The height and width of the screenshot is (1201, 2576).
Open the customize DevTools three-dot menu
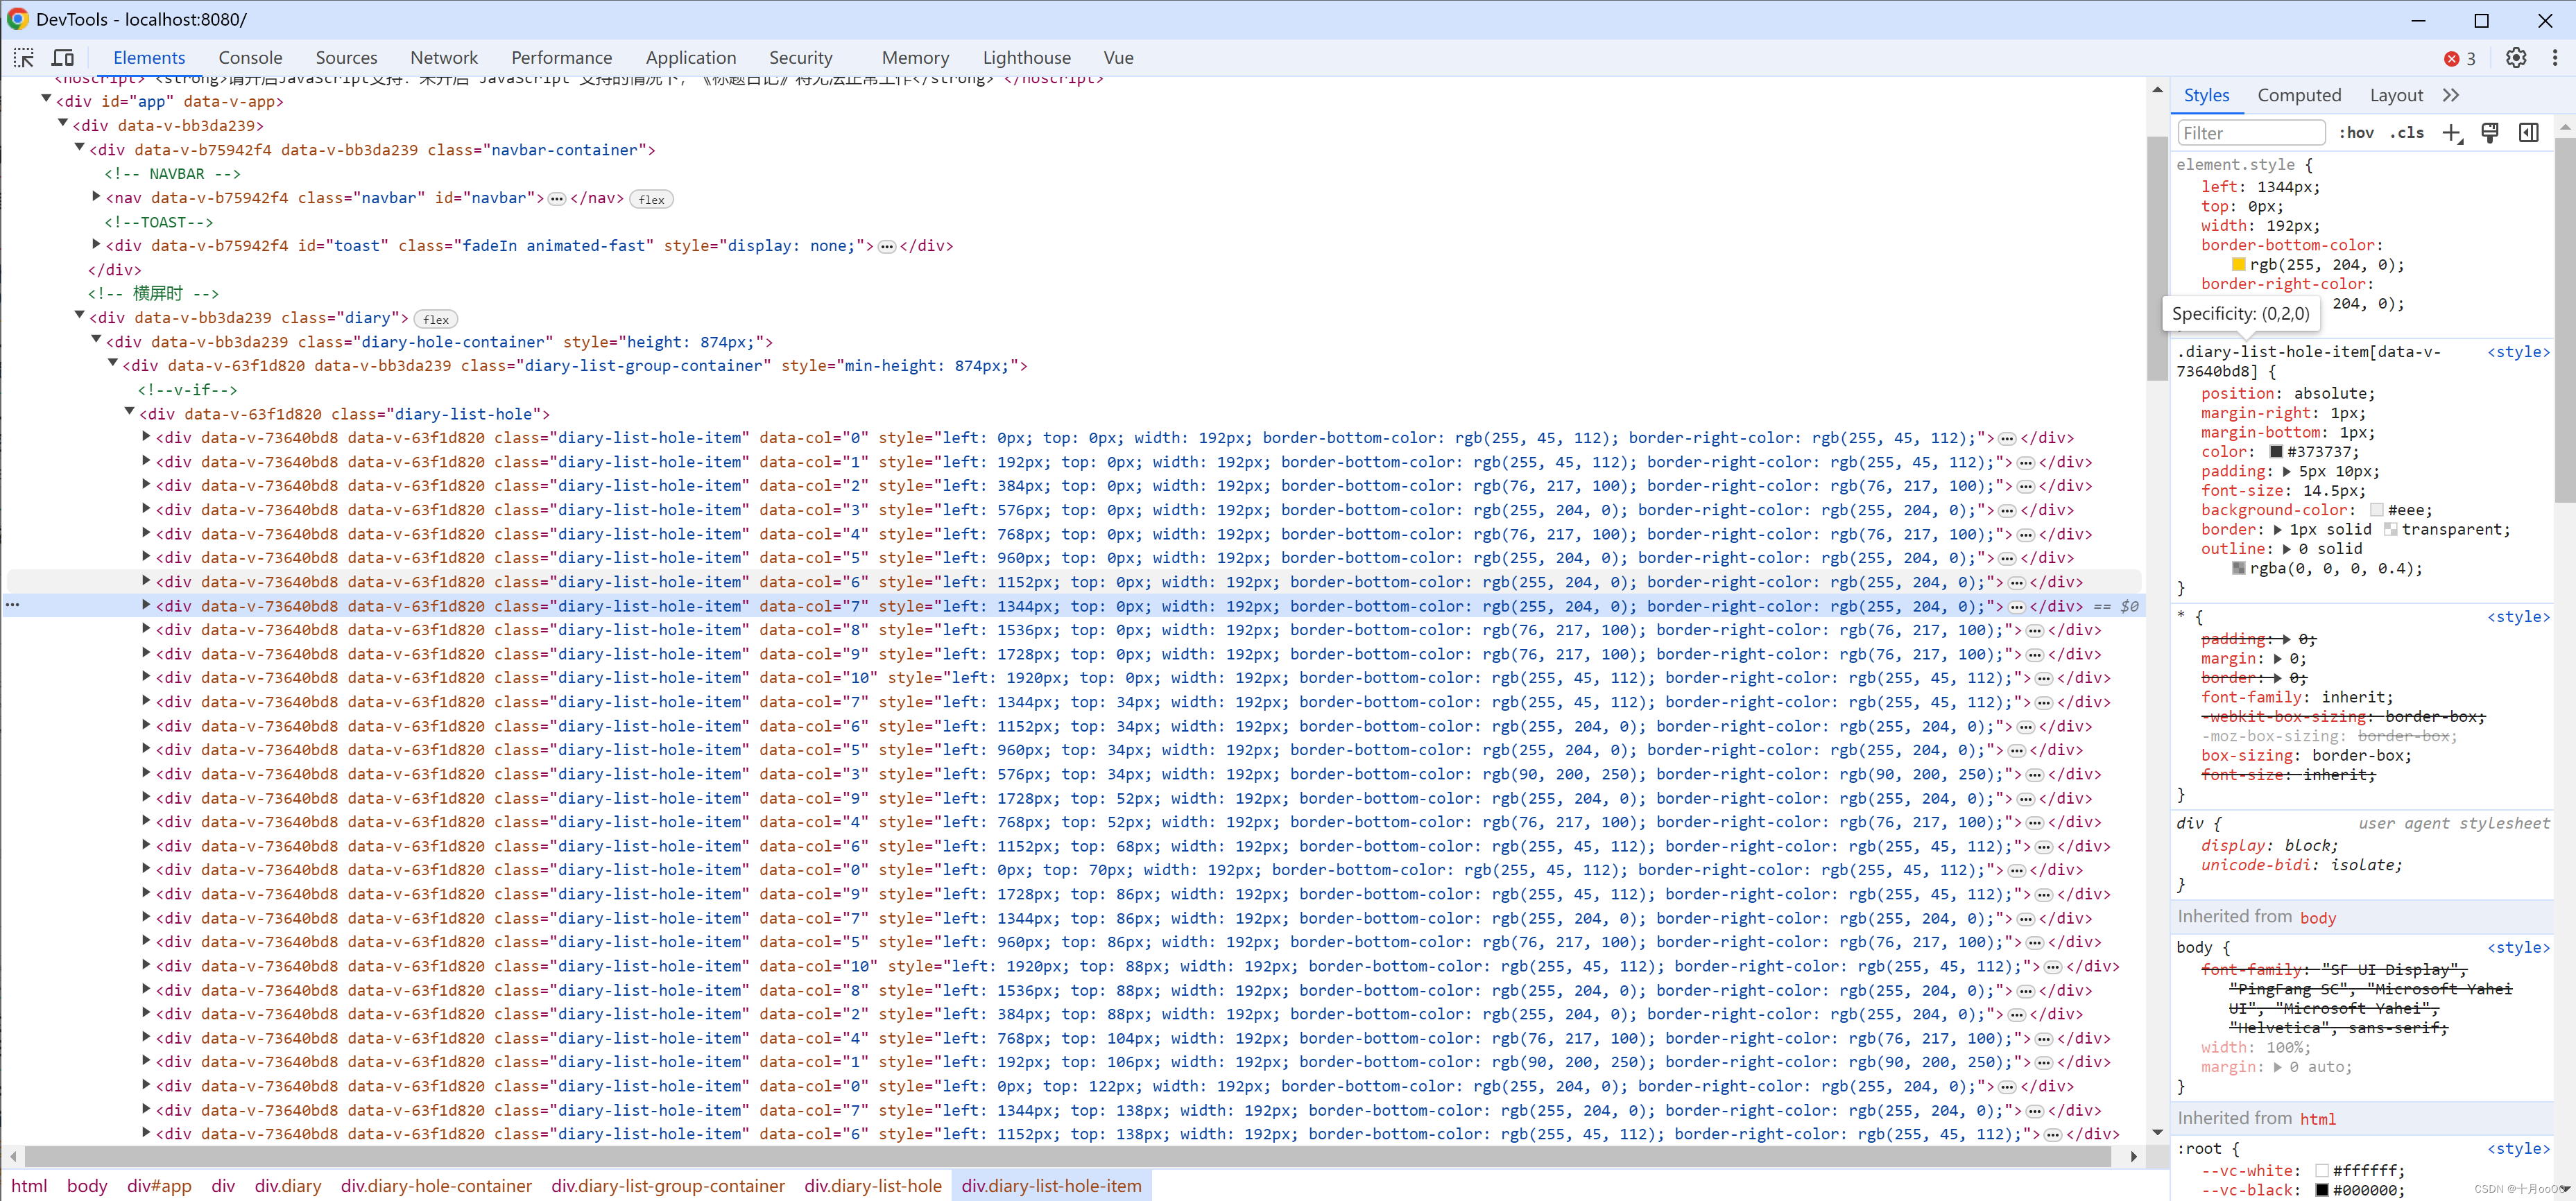point(2555,58)
